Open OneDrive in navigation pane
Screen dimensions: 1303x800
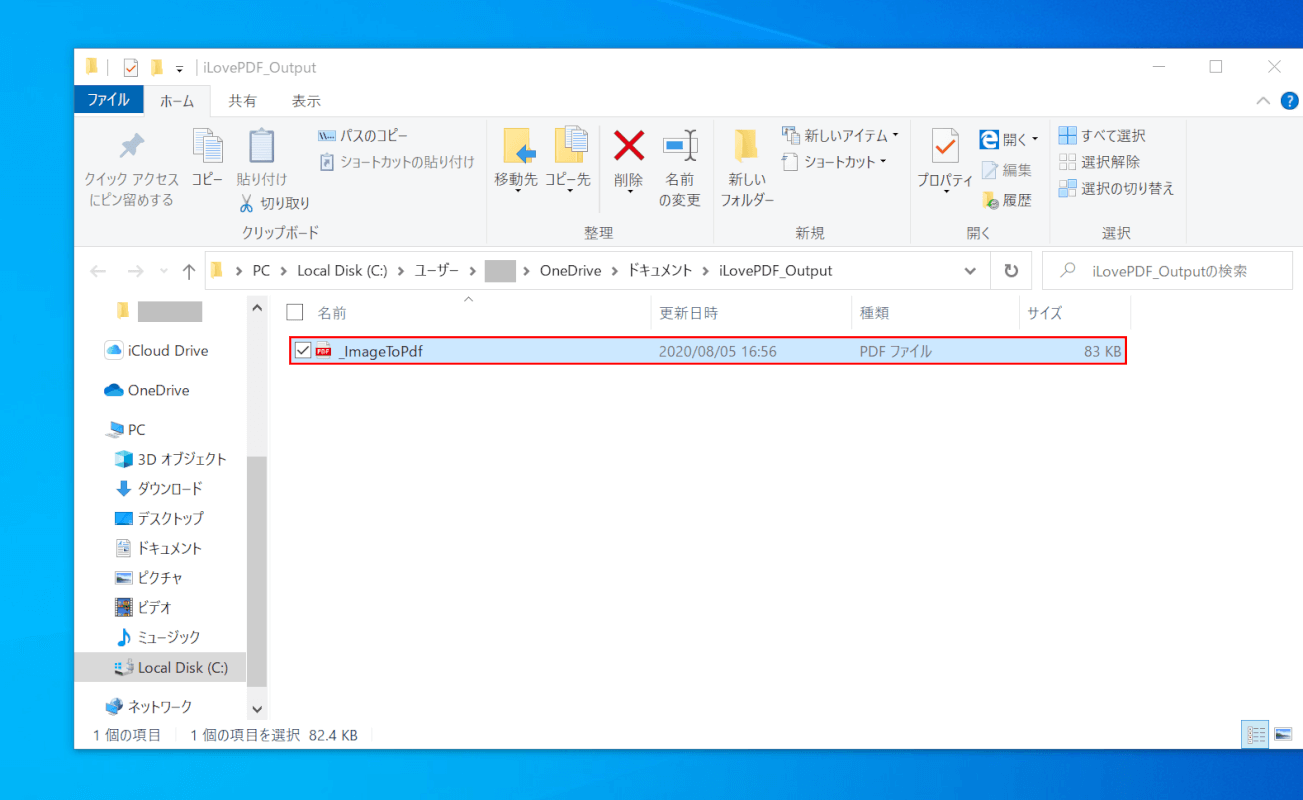pos(147,390)
